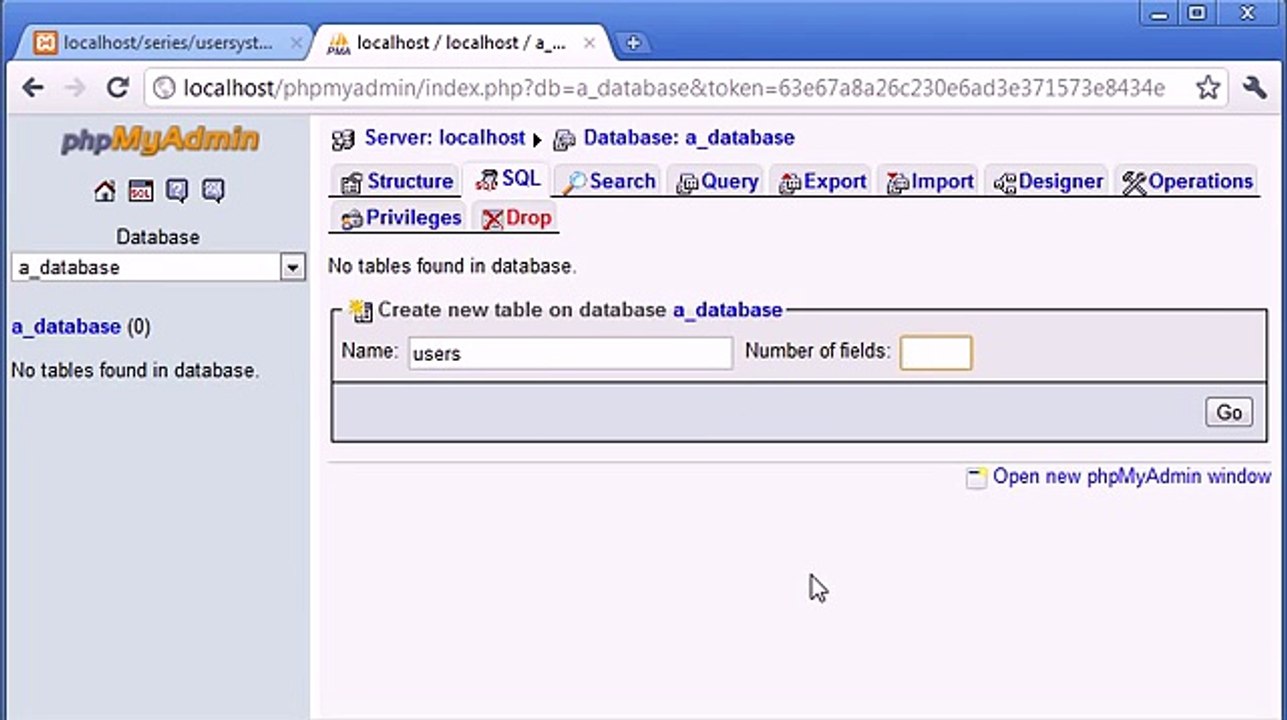
Task: Open phpMyAdmin documentation help icon
Action: [177, 191]
